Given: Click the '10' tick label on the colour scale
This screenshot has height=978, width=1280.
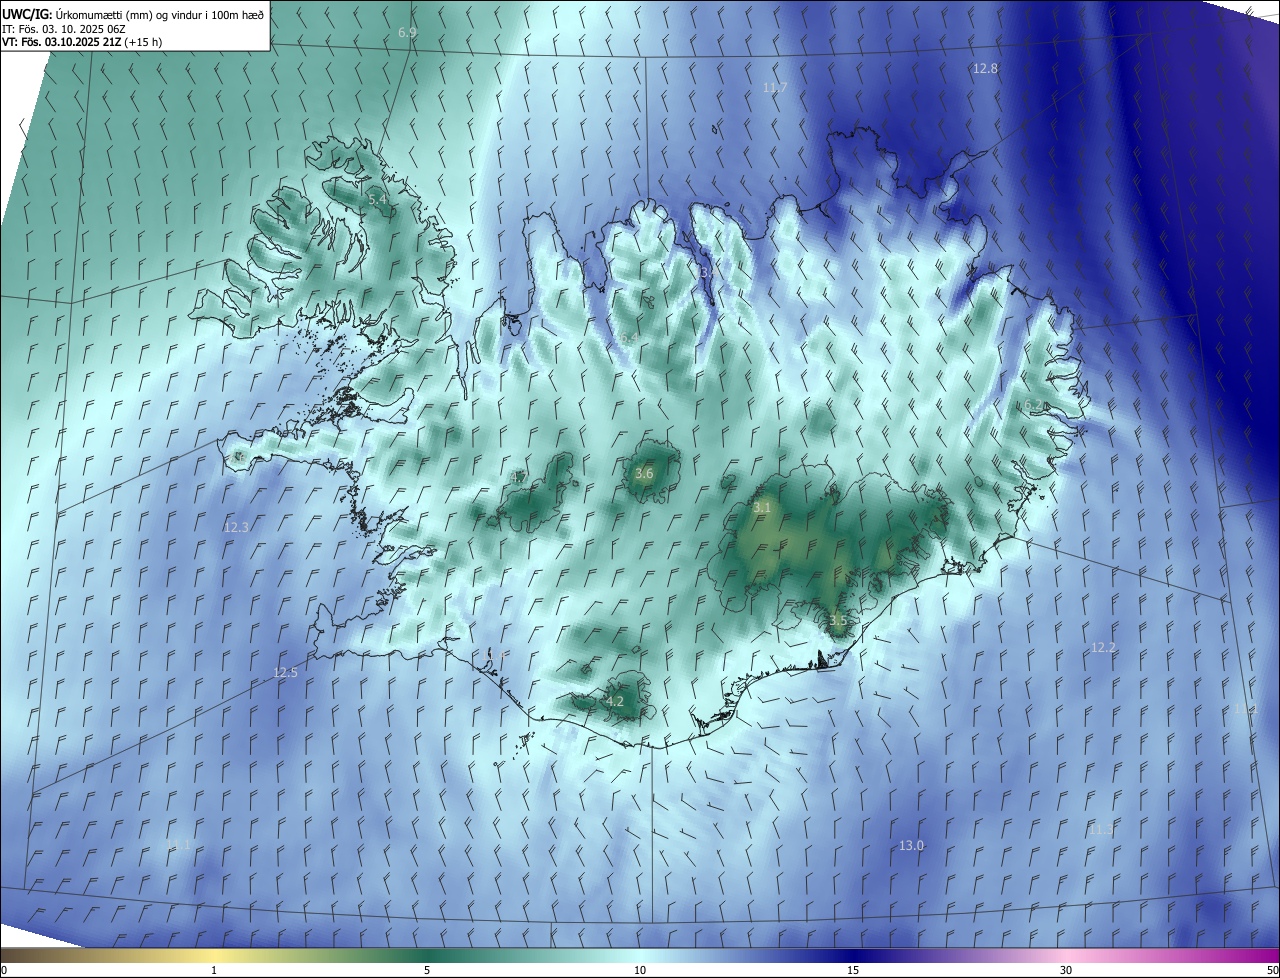Looking at the screenshot, I should [x=640, y=971].
